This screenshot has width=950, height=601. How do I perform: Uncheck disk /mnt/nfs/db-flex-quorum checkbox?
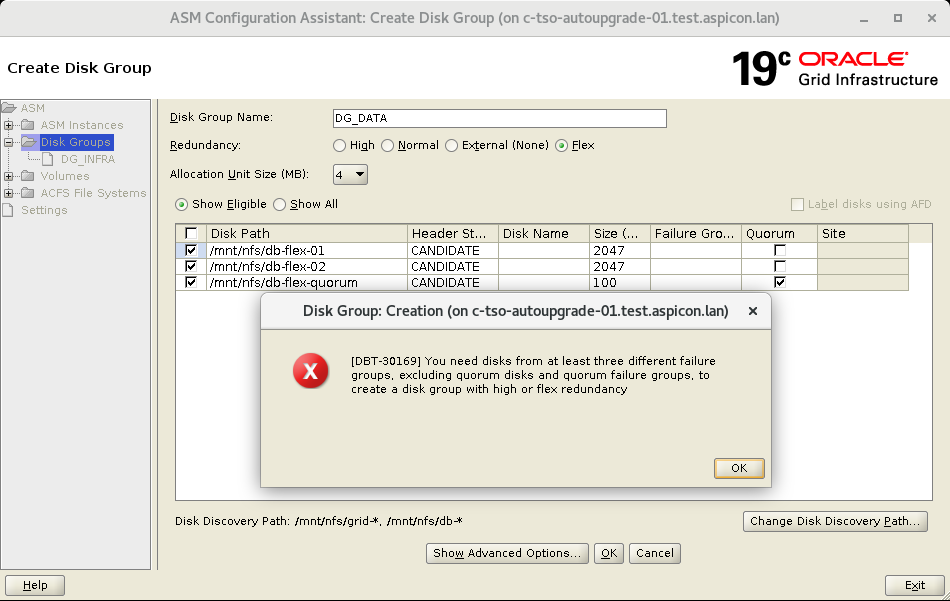click(191, 282)
